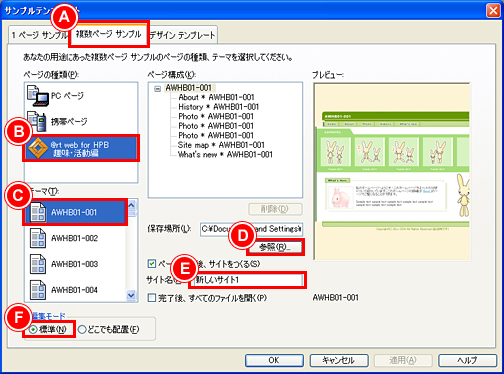Viewport: 504px width, 374px height.
Task: Pick the AWHB01-004 theme icon
Action: point(38,290)
